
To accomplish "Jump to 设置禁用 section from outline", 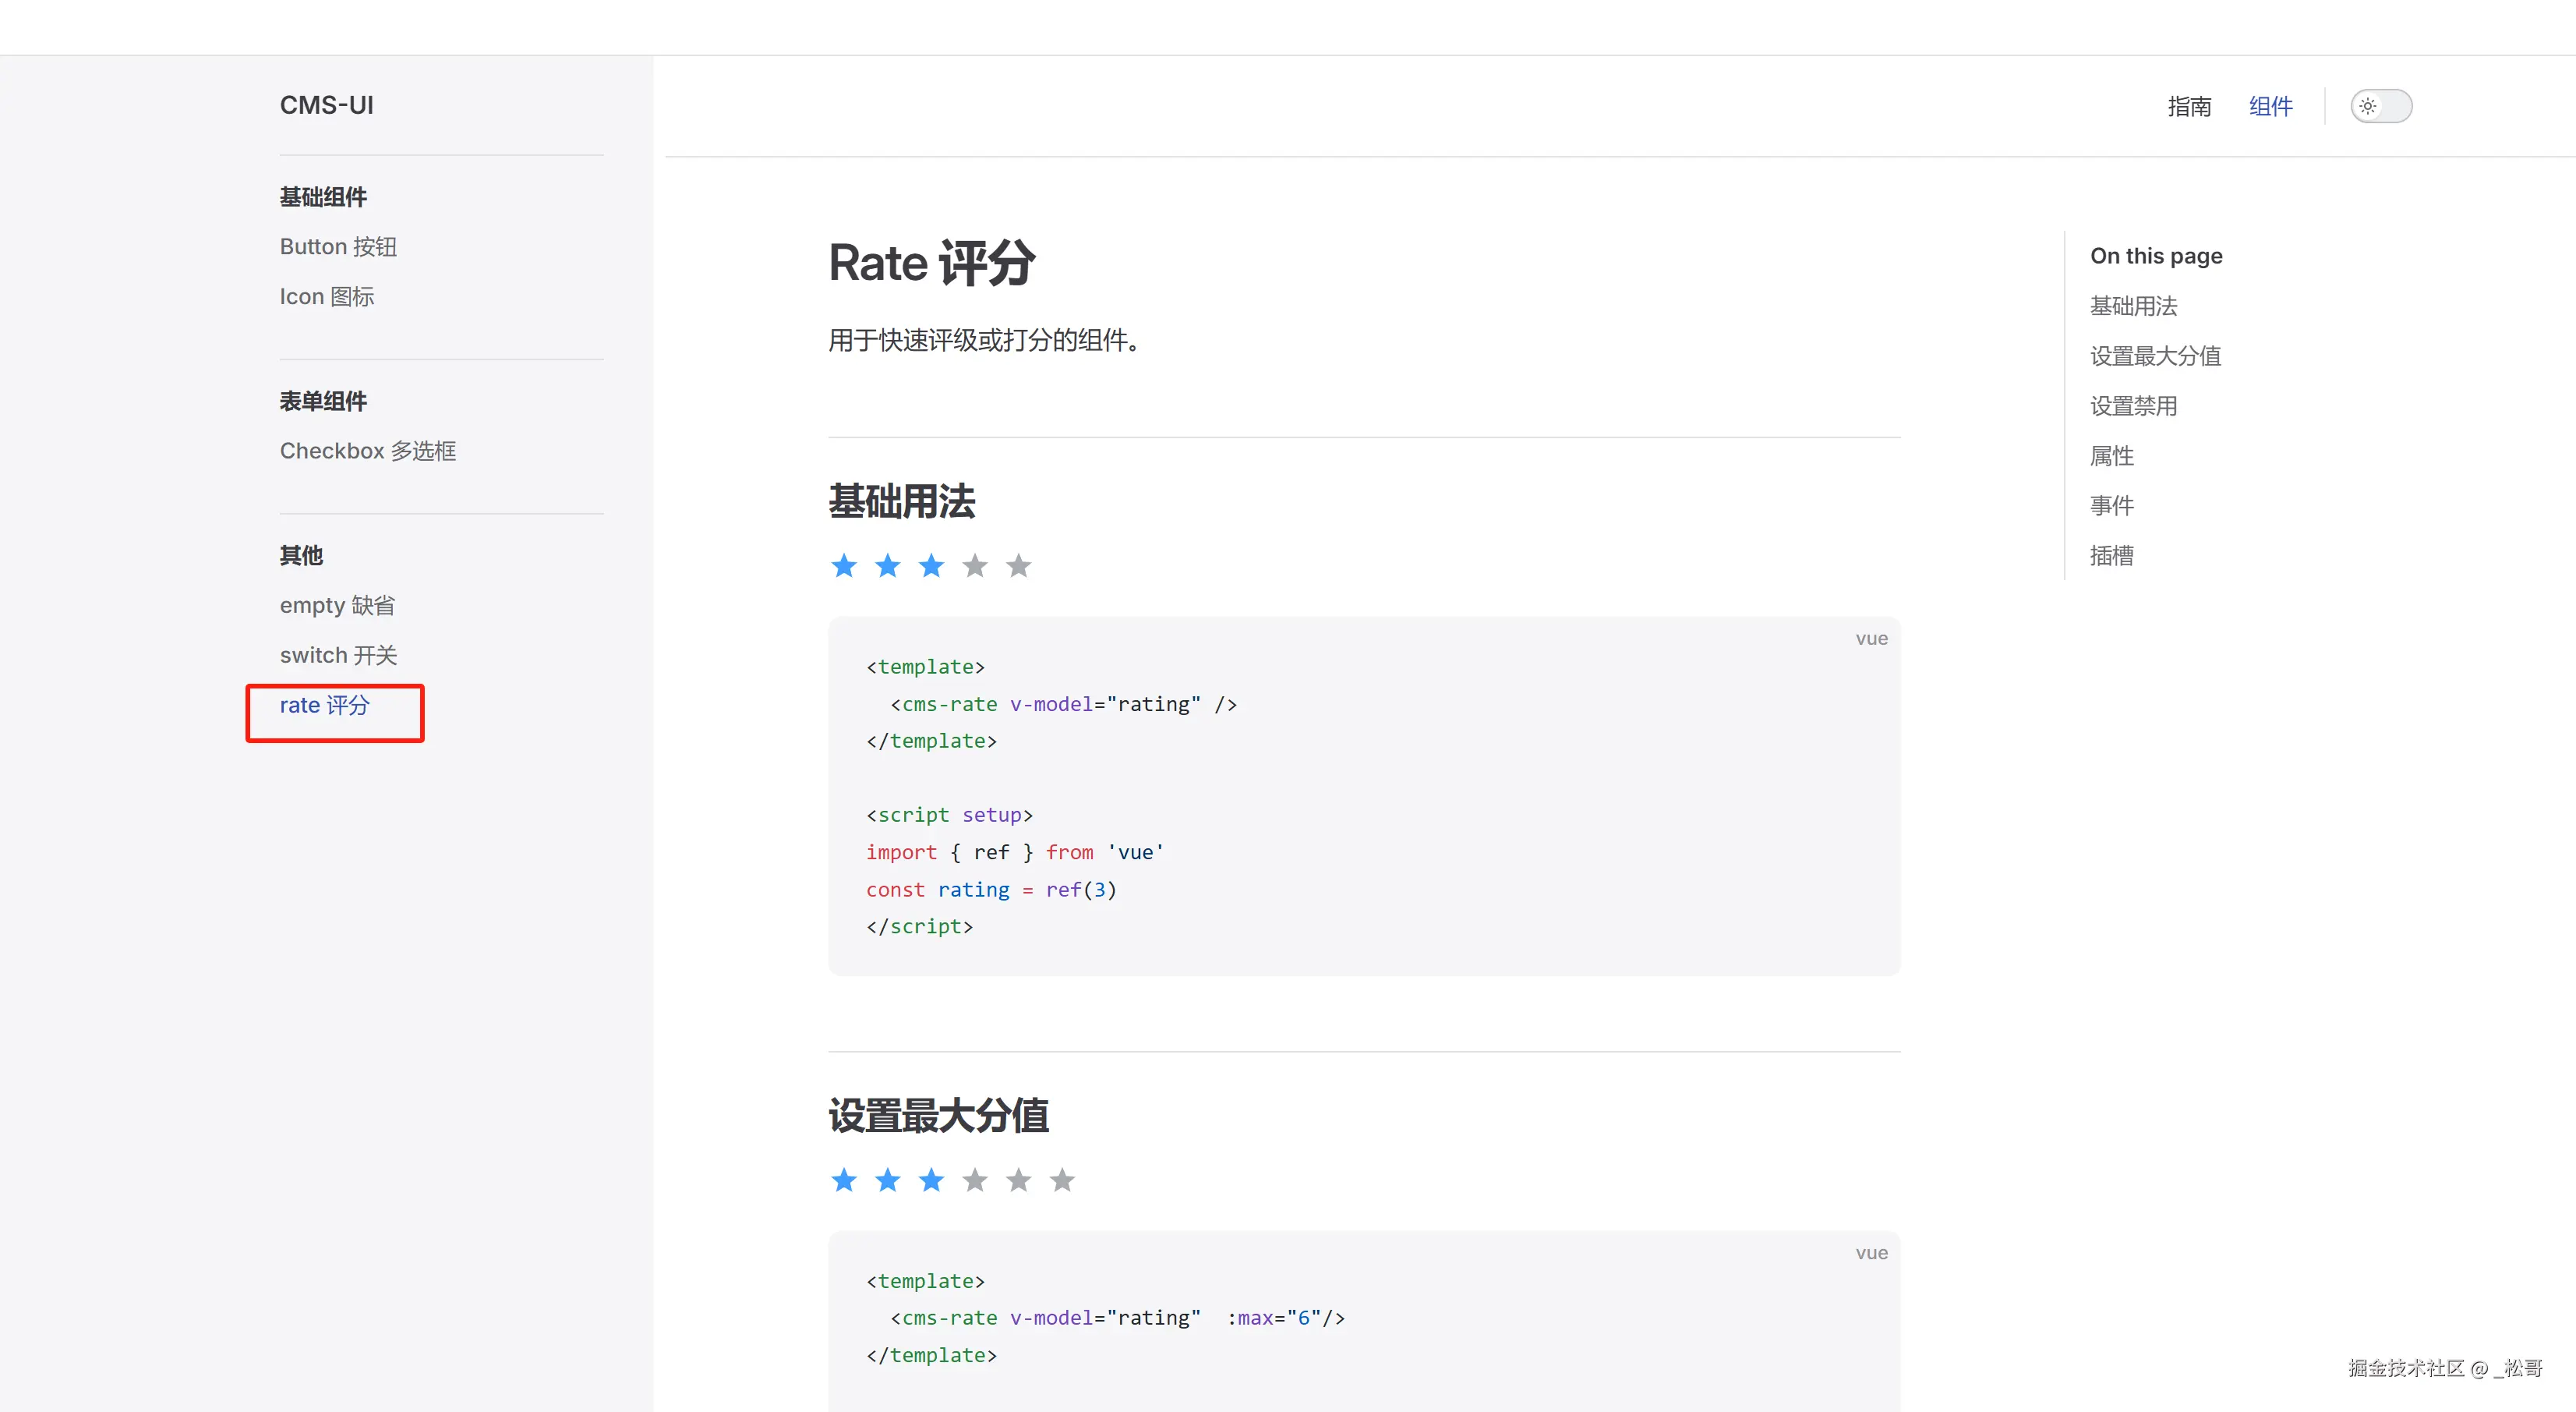I will click(2133, 406).
